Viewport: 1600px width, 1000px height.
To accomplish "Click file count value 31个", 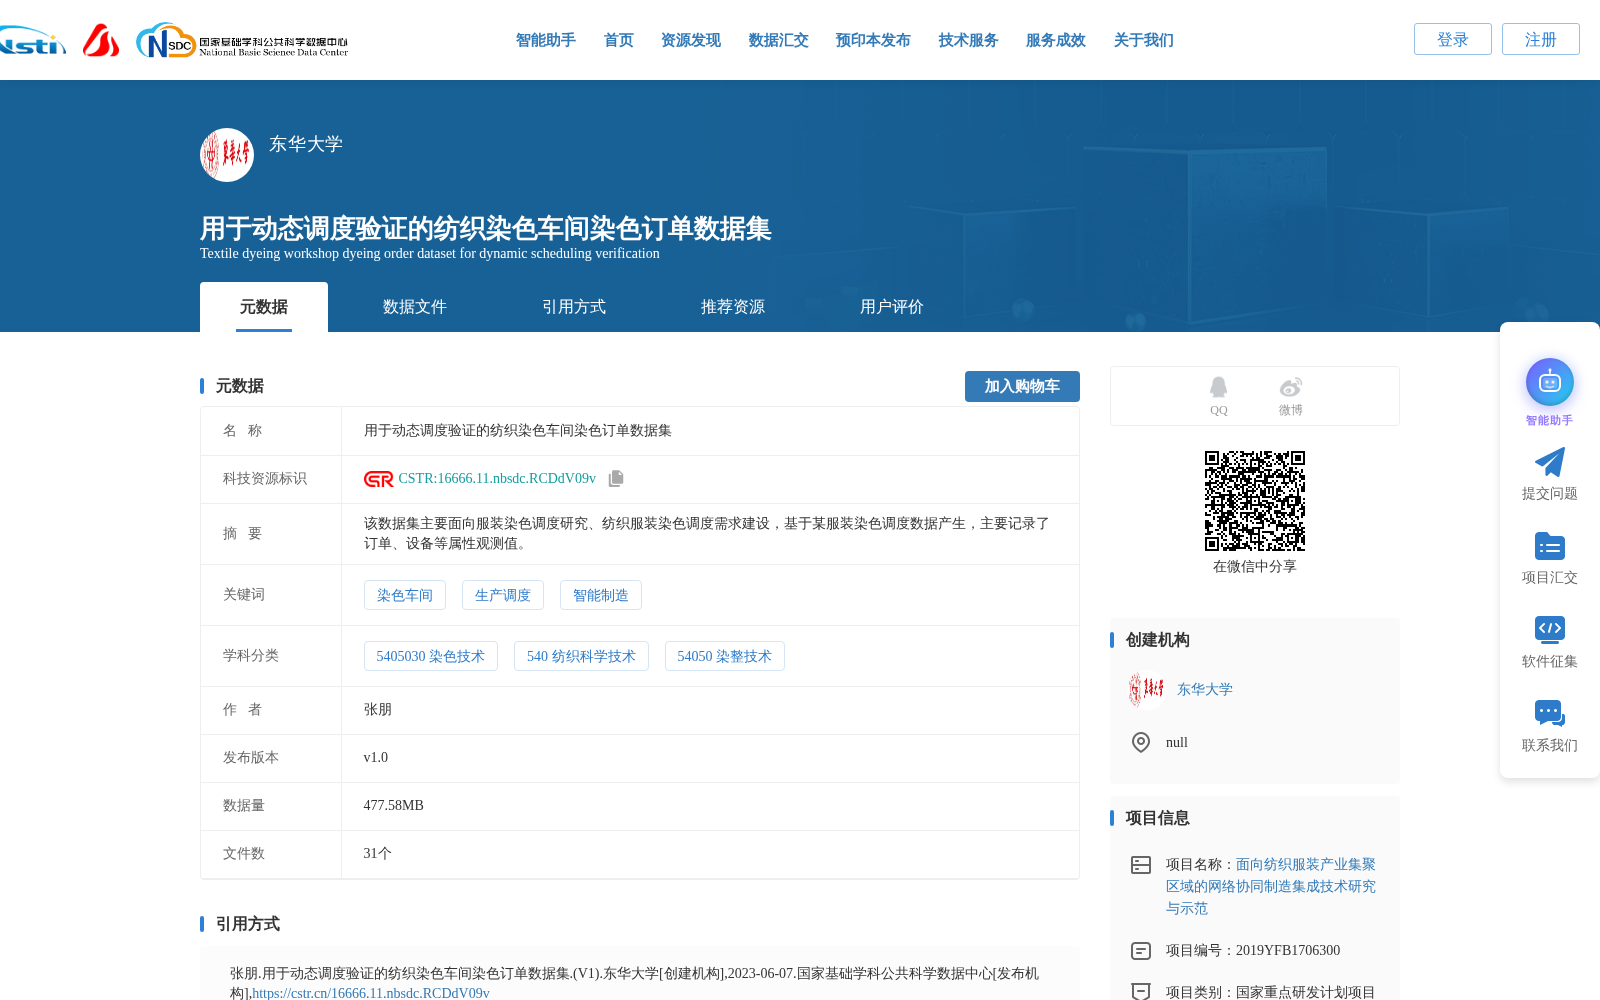I will coord(378,854).
